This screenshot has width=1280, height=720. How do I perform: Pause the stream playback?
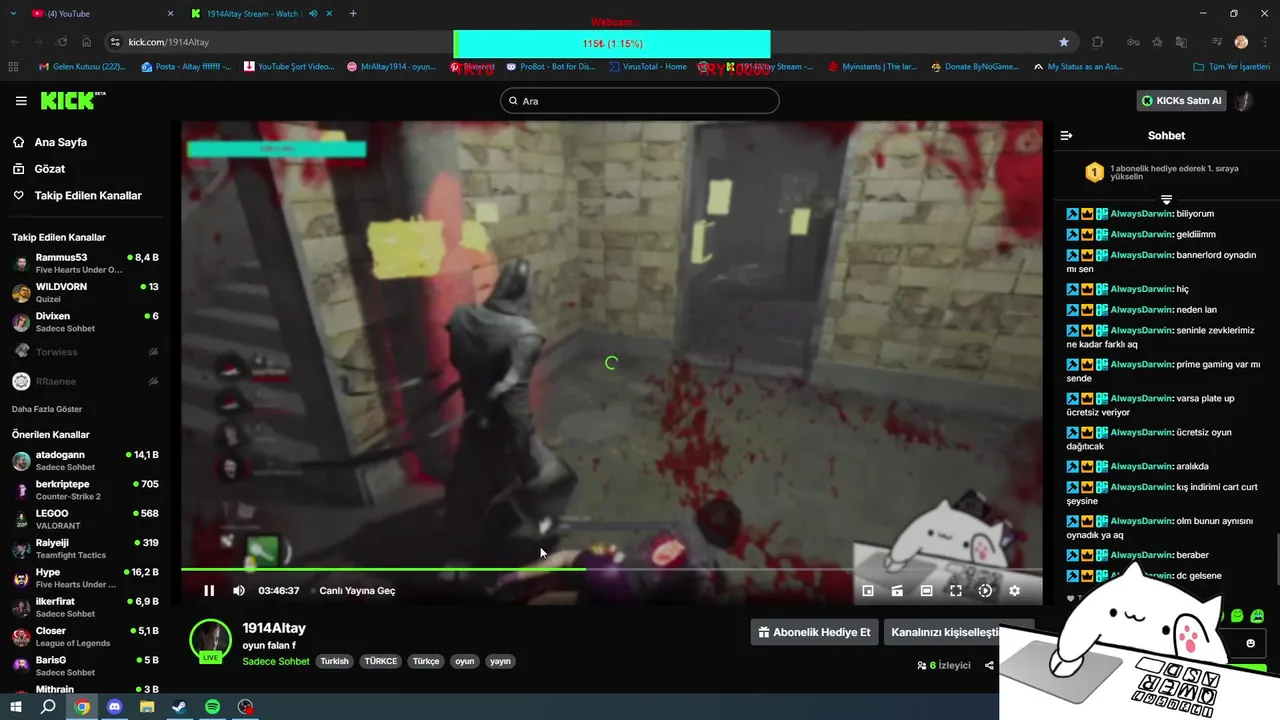pyautogui.click(x=209, y=591)
